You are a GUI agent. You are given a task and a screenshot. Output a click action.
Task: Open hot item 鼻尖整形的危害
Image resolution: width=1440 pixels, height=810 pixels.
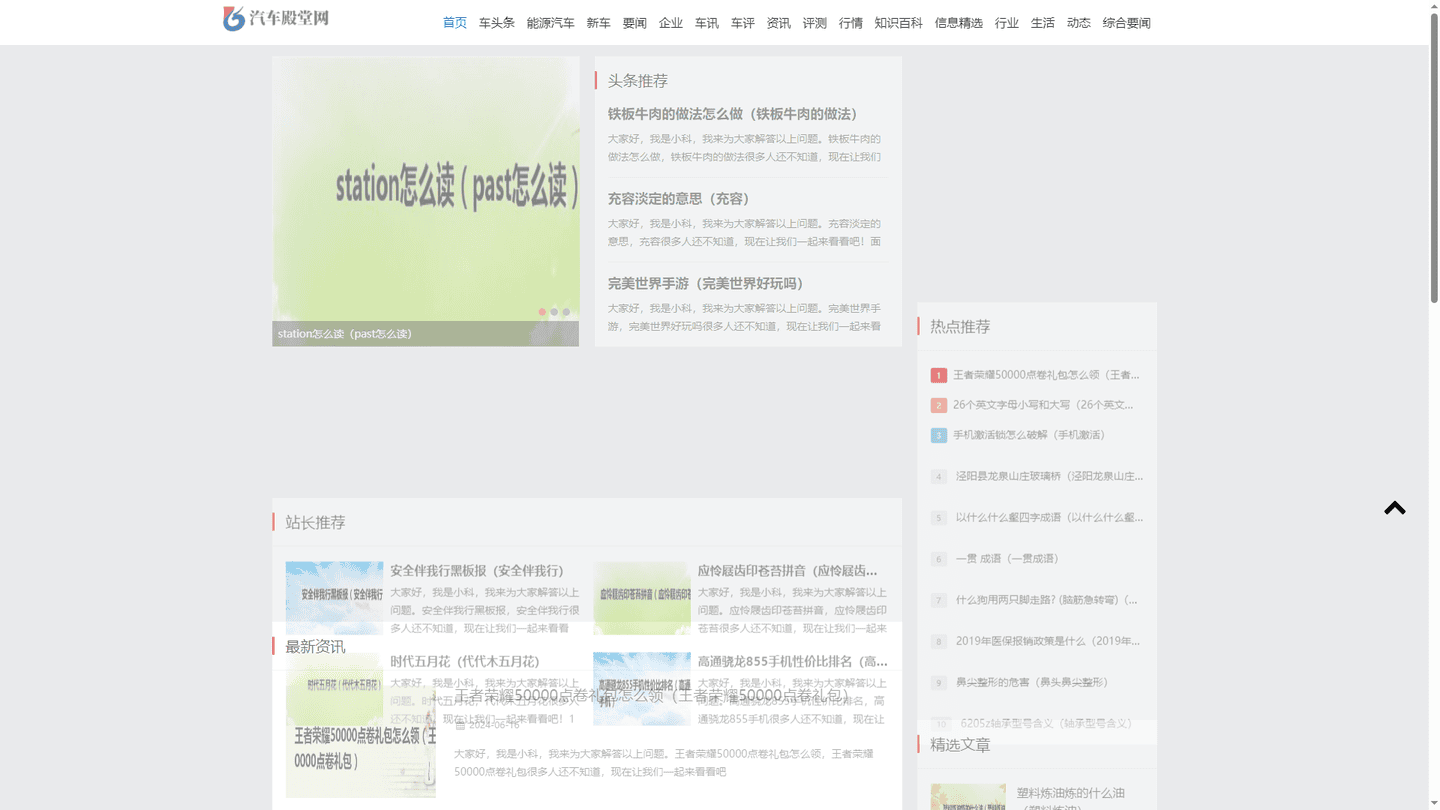pos(1032,683)
